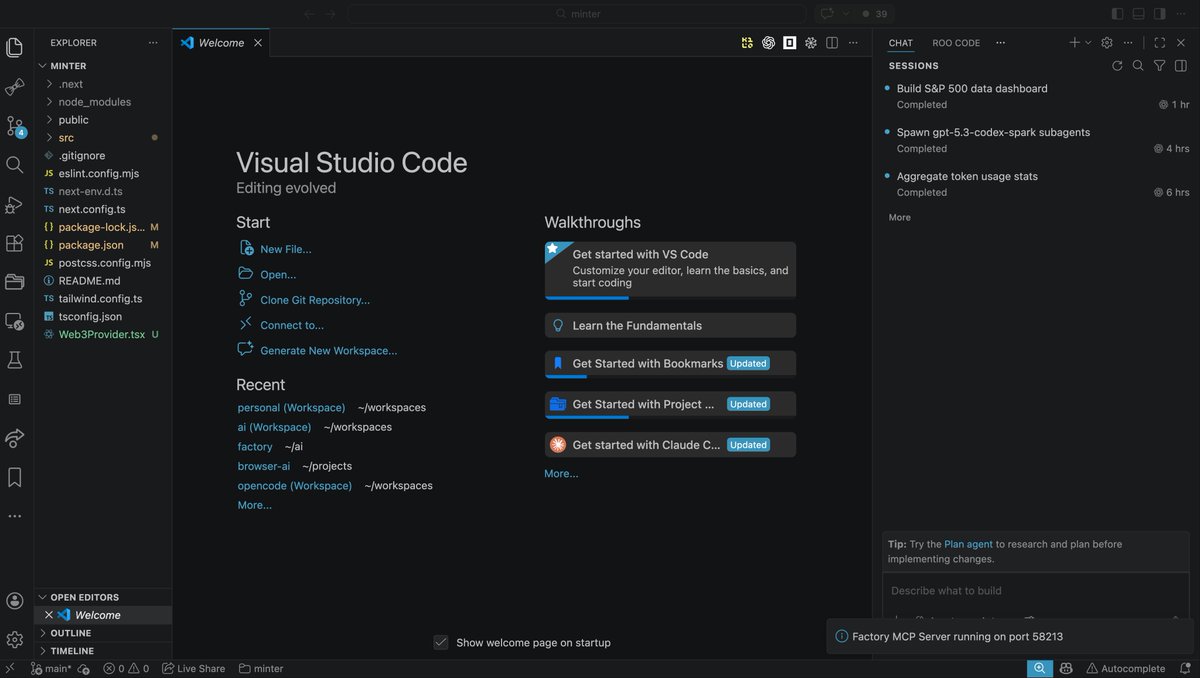Show More chat sessions
Screen dimensions: 1200x678
pos(900,217)
